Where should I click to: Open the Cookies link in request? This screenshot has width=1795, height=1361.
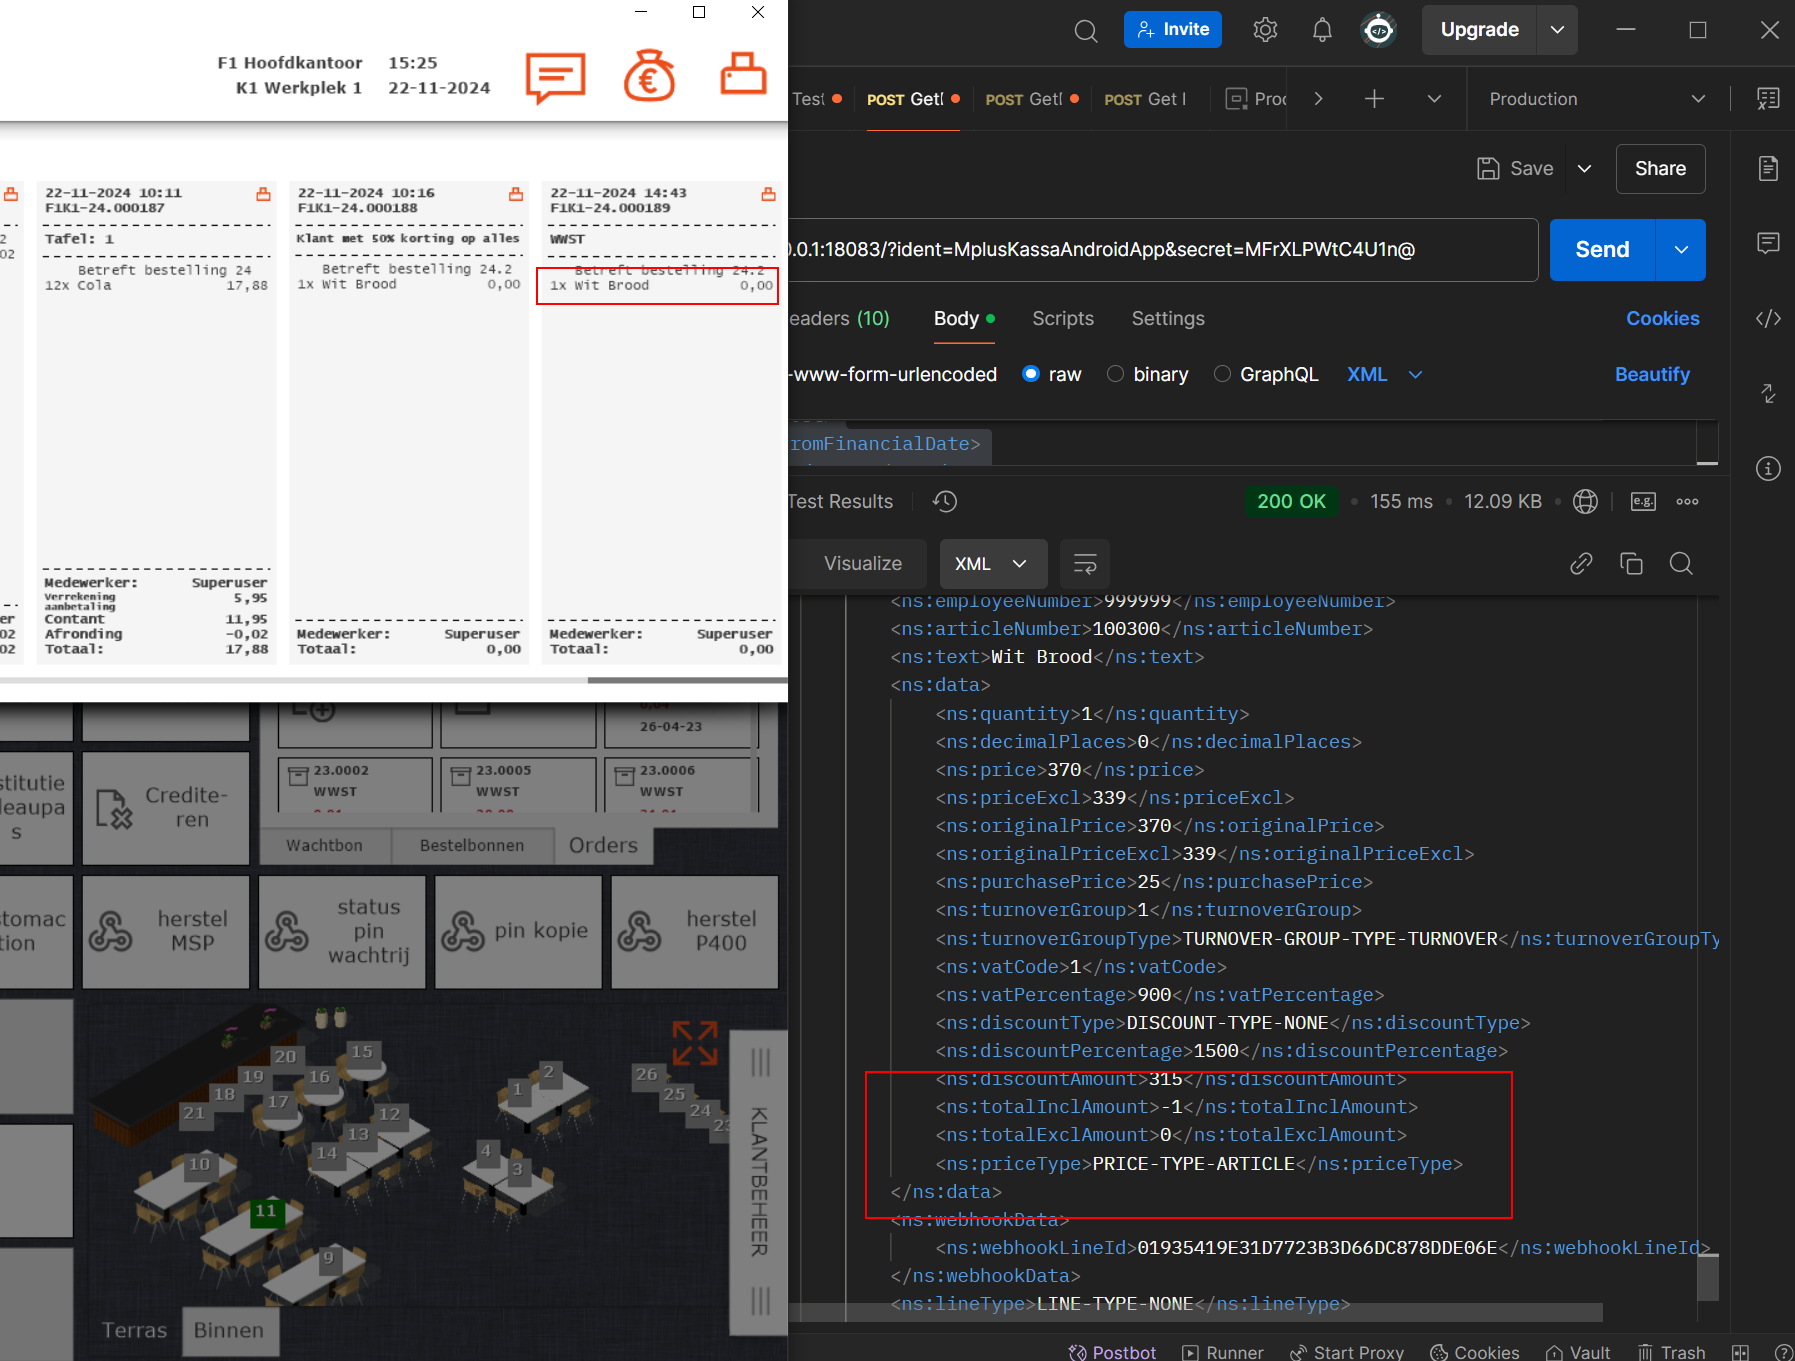click(x=1662, y=318)
